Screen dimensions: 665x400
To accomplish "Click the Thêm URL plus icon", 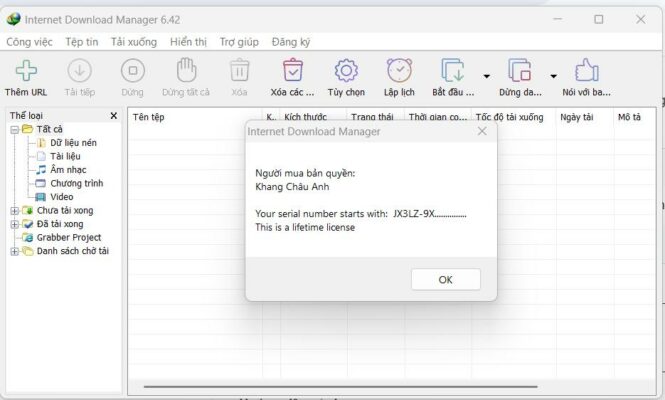I will tap(26, 70).
